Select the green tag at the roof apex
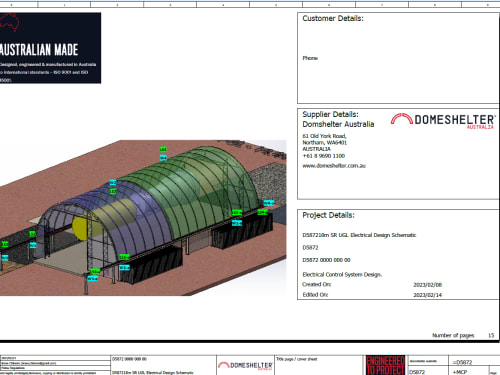500x375 pixels. pos(163,149)
